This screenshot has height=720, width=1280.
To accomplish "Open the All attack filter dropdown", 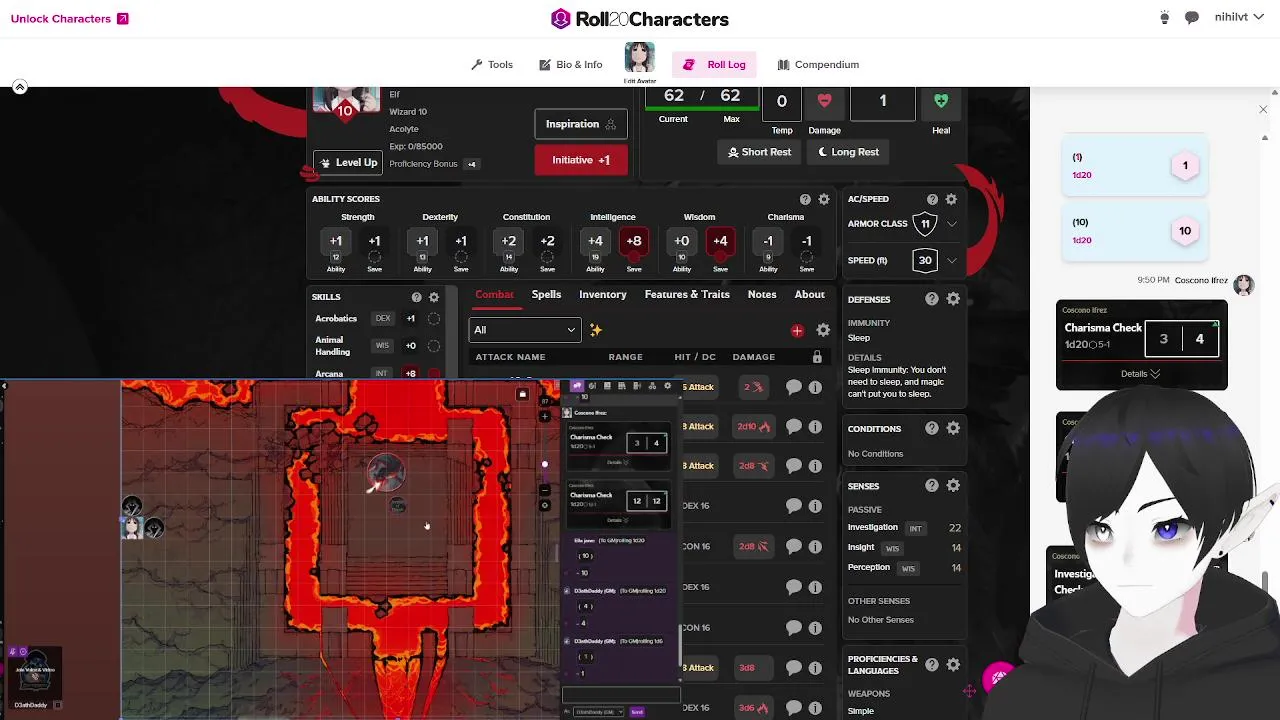I will coord(525,330).
